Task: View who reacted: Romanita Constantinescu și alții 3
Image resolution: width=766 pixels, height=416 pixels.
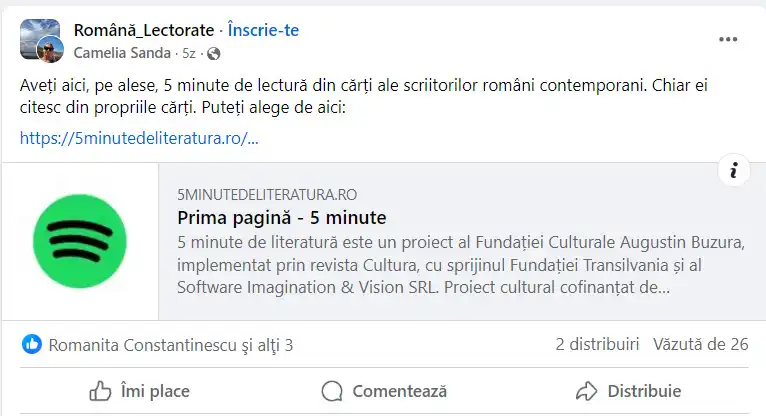Action: [170, 345]
